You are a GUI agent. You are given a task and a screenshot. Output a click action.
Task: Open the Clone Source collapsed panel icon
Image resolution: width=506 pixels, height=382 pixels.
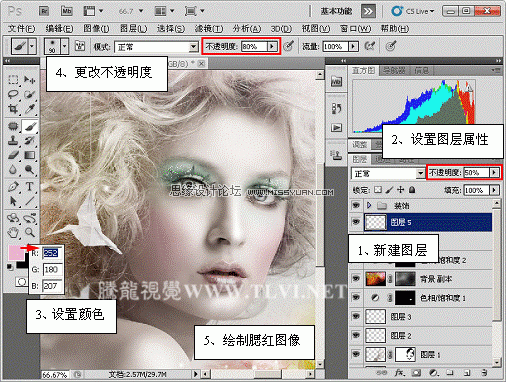tap(336, 155)
